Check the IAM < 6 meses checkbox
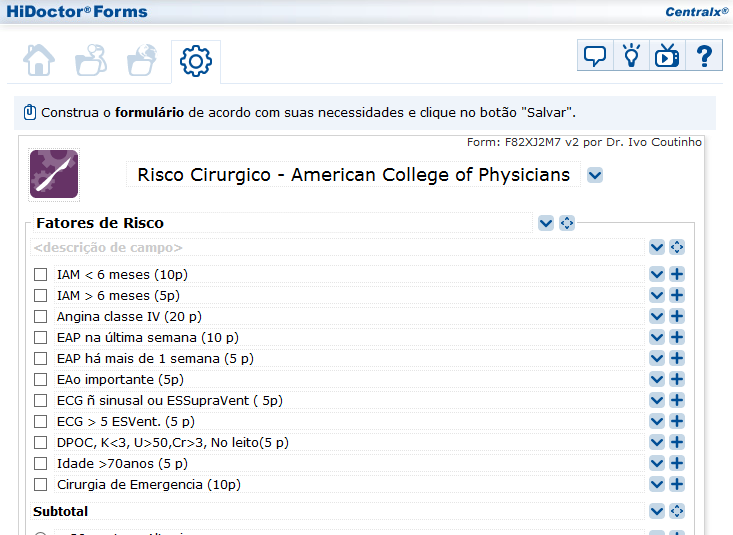The image size is (733, 535). [x=41, y=274]
